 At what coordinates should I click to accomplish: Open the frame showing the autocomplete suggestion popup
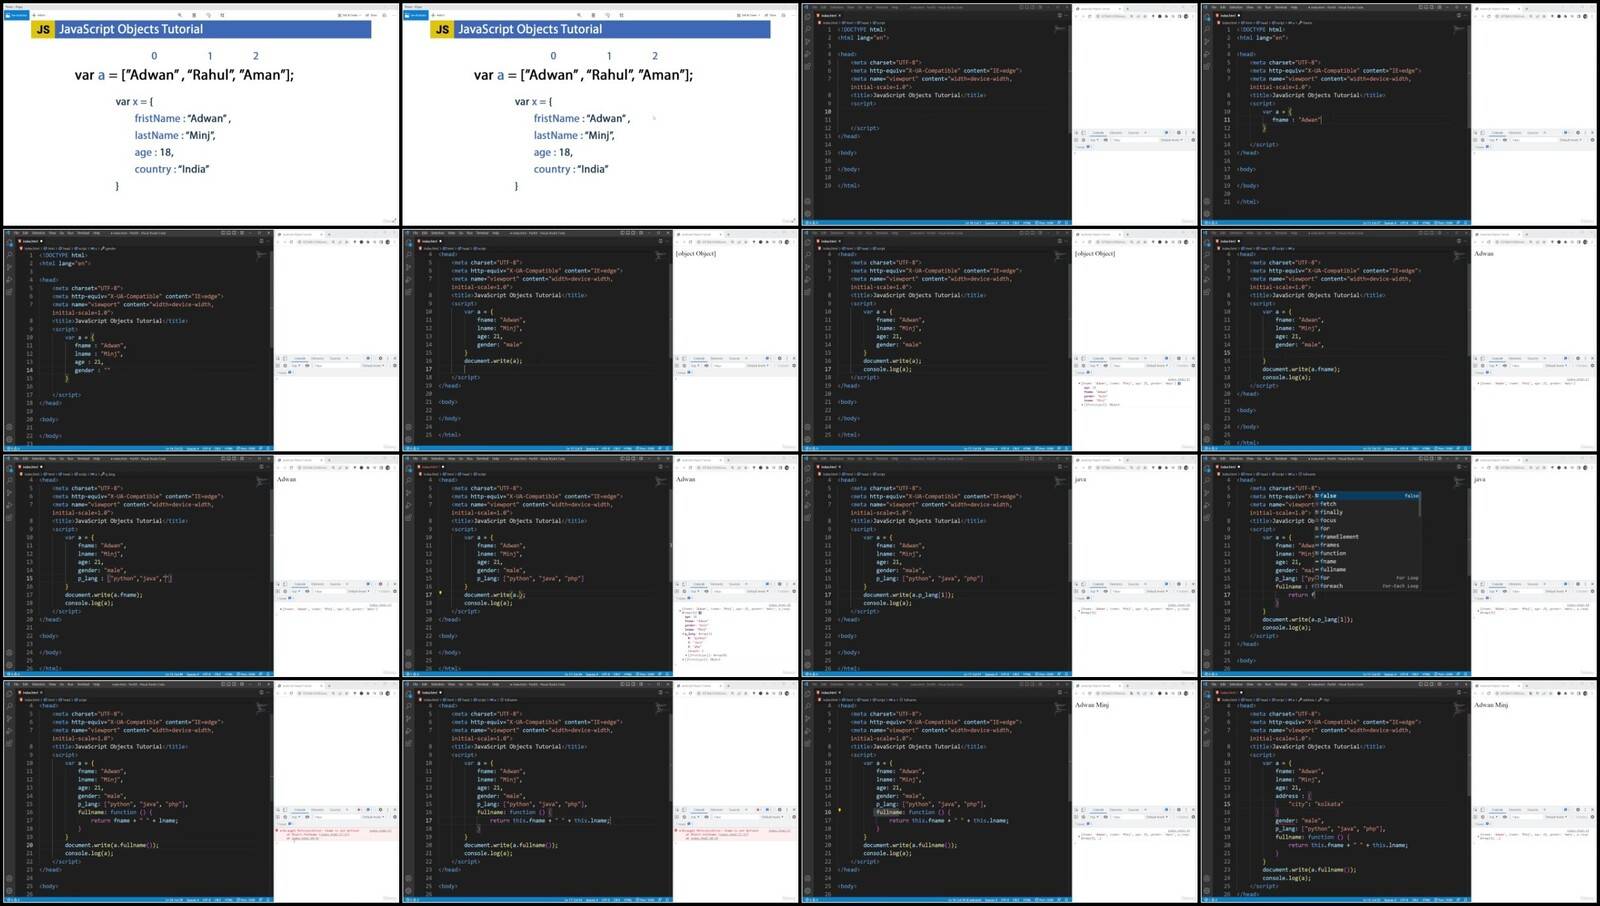pyautogui.click(x=1399, y=566)
